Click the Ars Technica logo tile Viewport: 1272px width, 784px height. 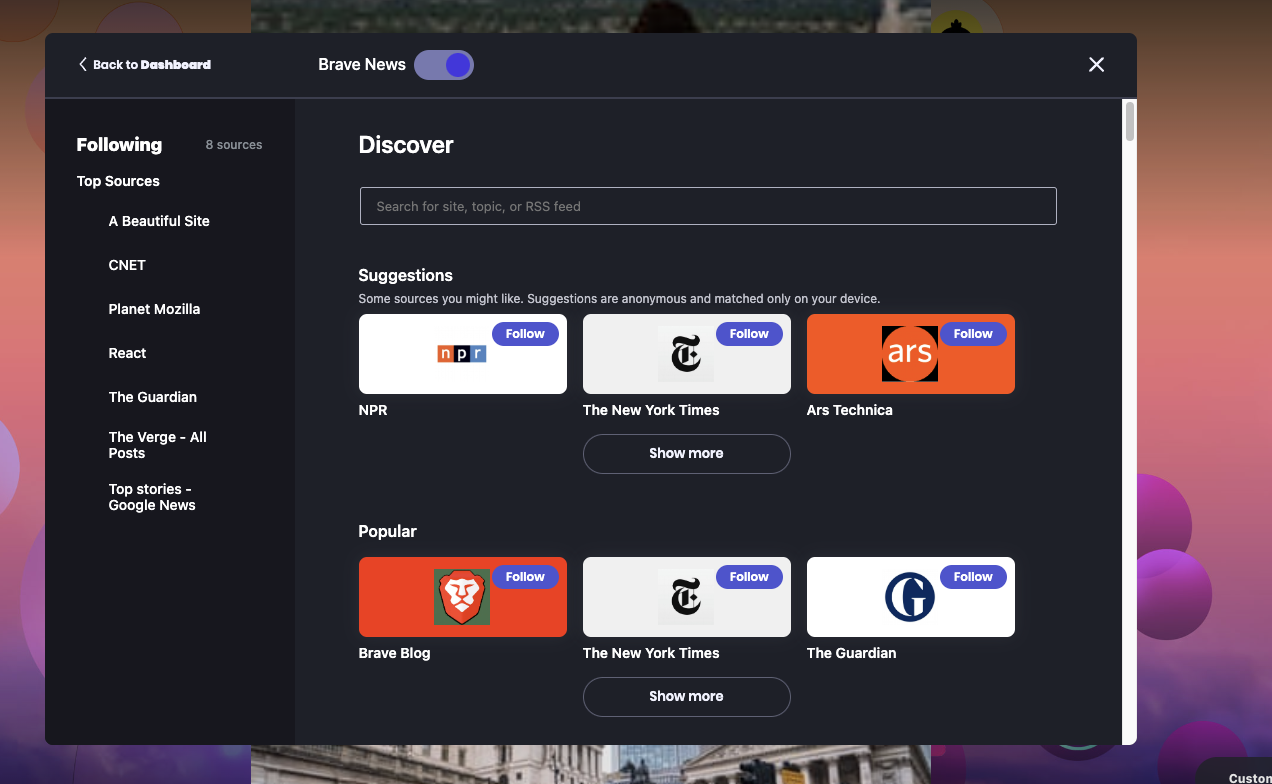(x=909, y=353)
